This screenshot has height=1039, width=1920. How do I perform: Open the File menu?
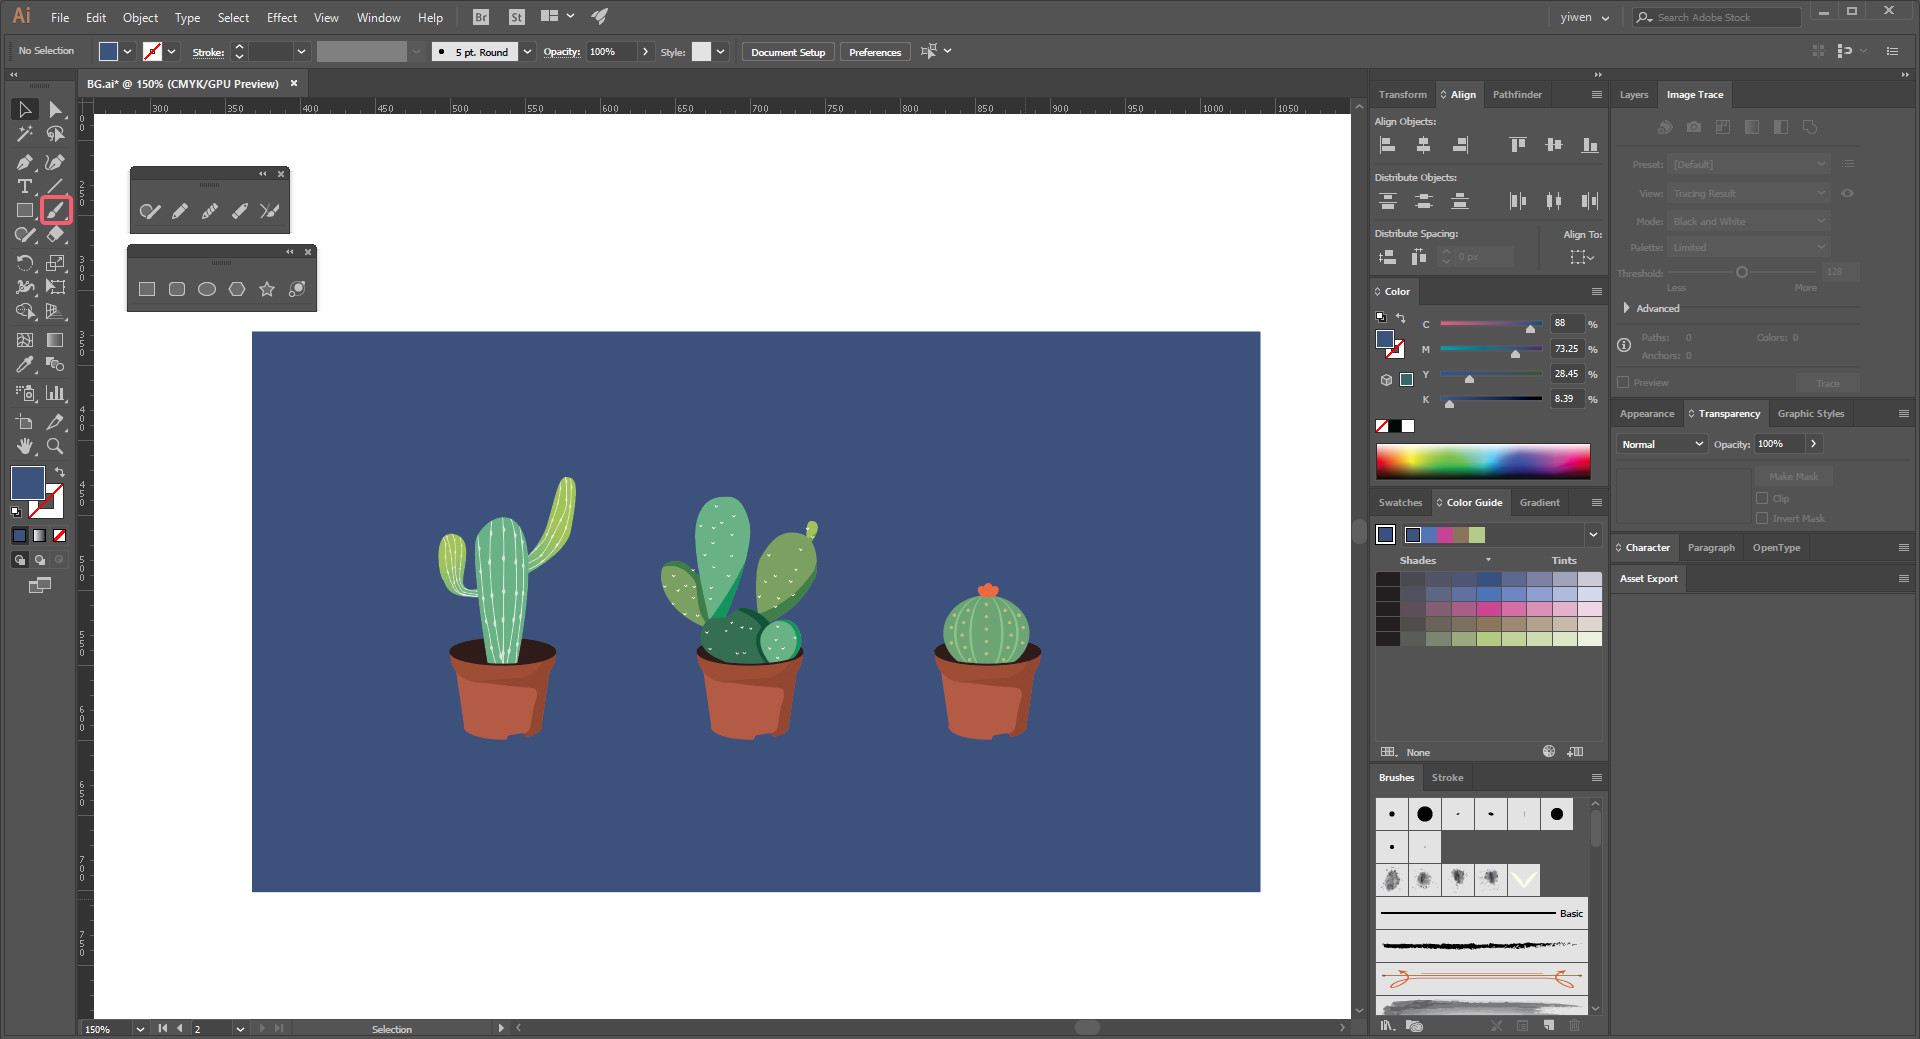click(x=60, y=18)
